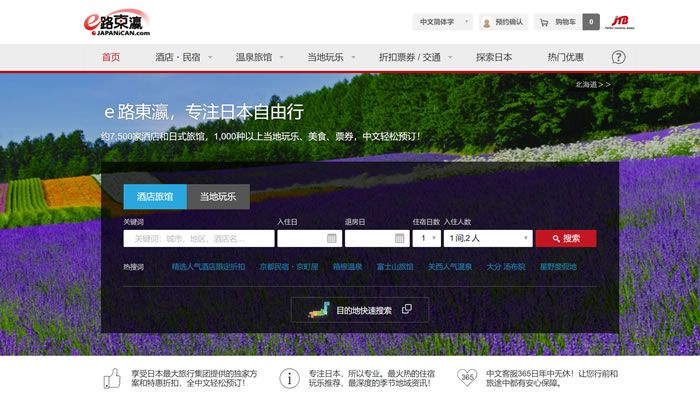Viewport: 700px width, 400px height.
Task: Click the thumbs-up exclusive deals icon
Action: [112, 378]
